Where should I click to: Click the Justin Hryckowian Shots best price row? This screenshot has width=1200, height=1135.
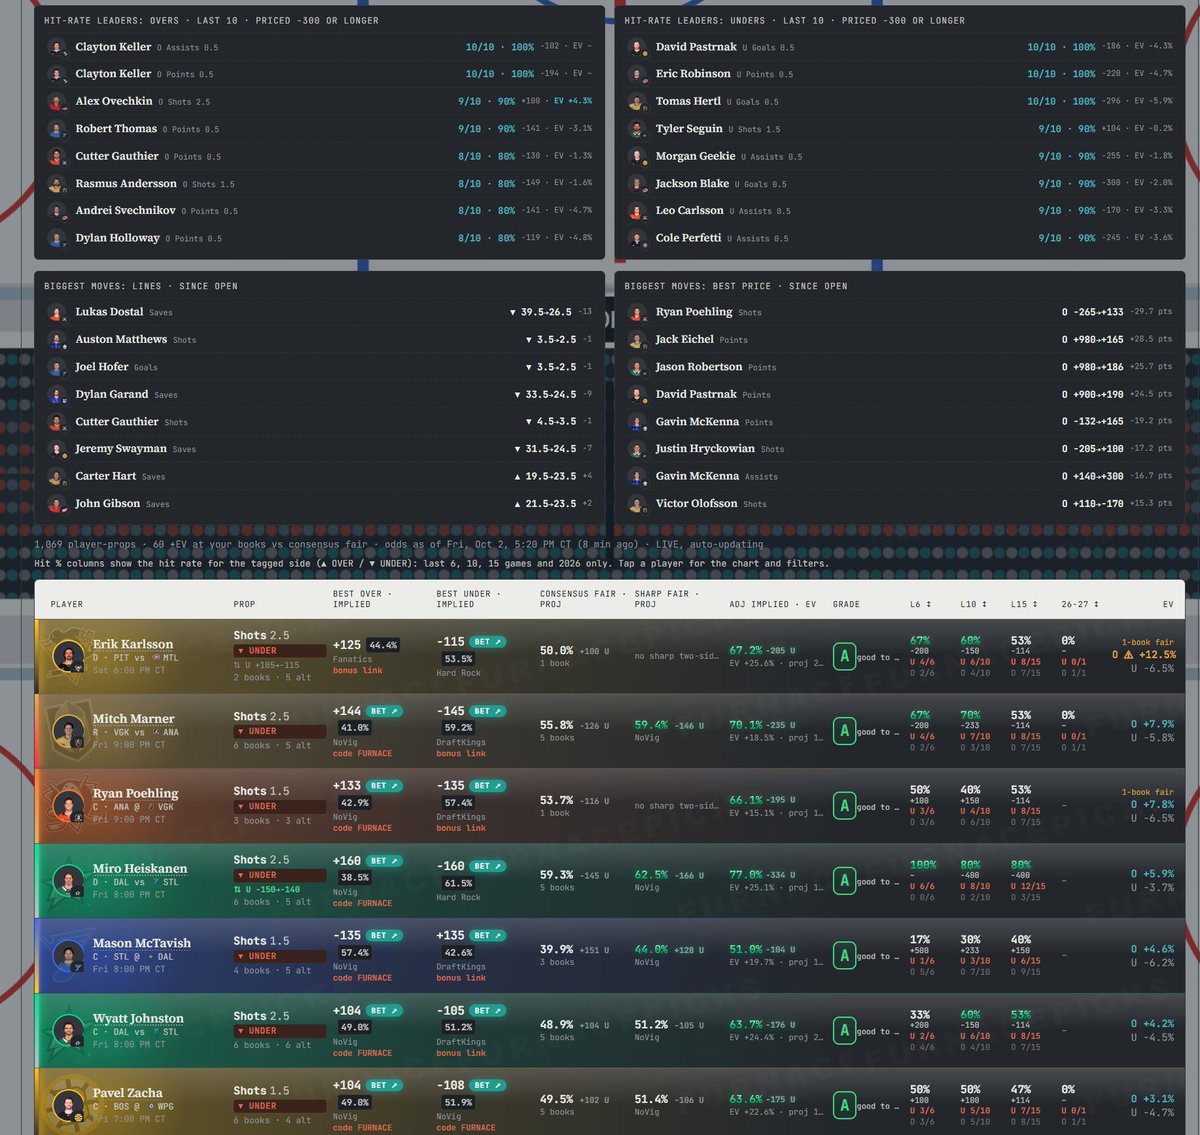pyautogui.click(x=900, y=449)
